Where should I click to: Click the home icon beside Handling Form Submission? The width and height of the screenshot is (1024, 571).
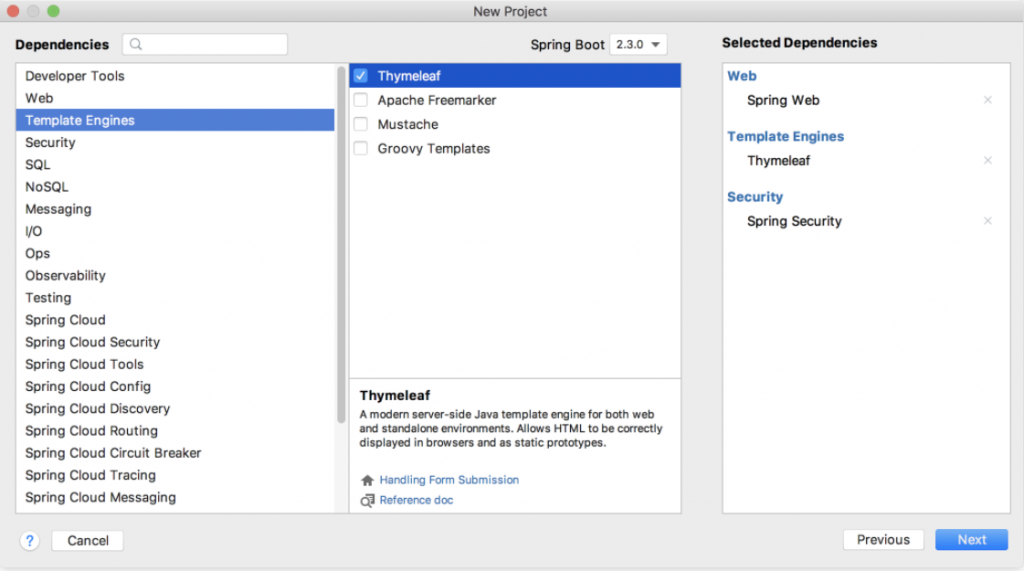point(367,480)
